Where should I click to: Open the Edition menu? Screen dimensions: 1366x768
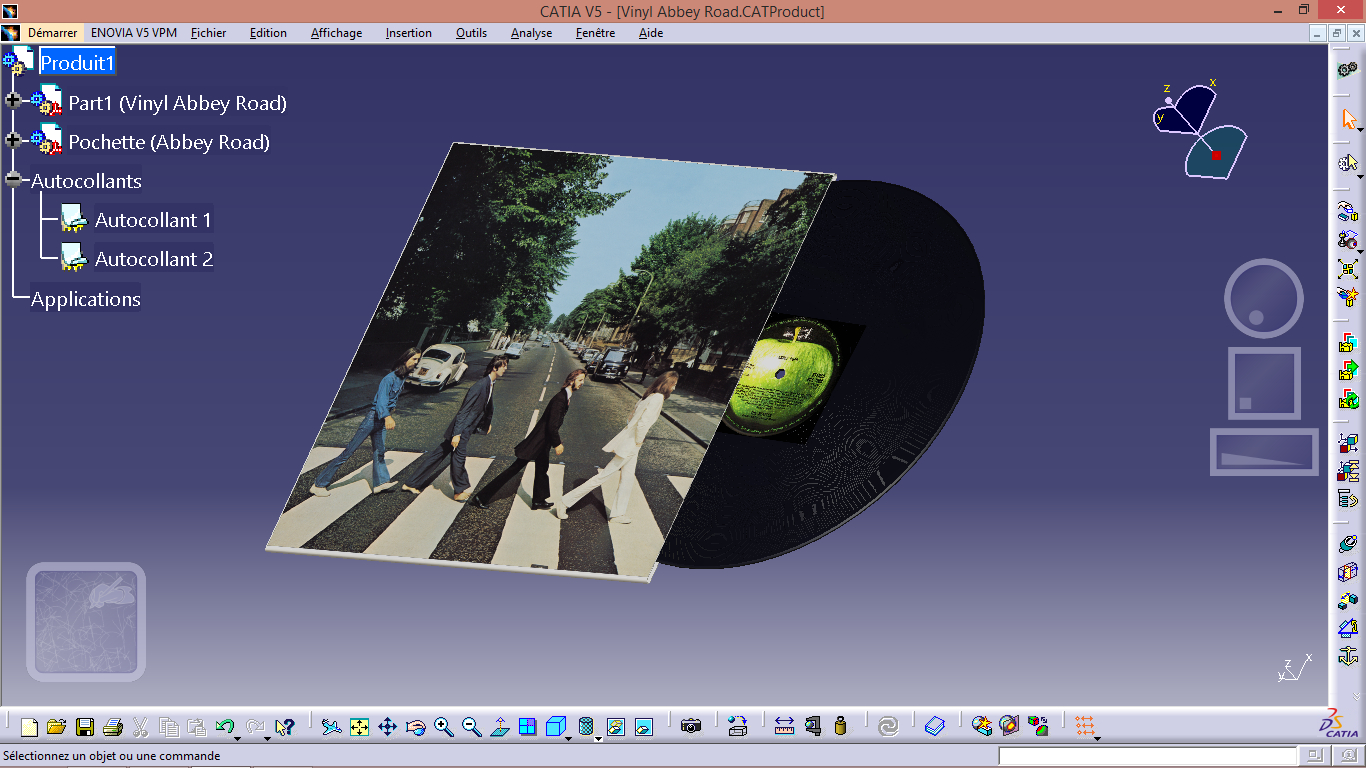point(268,33)
